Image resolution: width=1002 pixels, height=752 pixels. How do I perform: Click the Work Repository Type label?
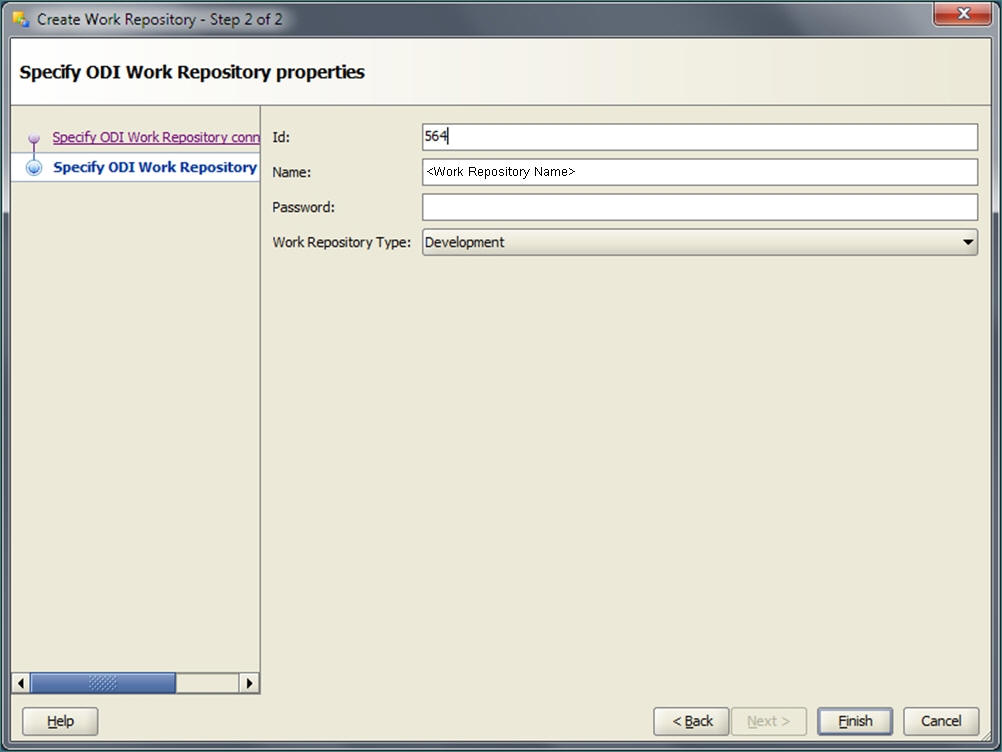[341, 242]
